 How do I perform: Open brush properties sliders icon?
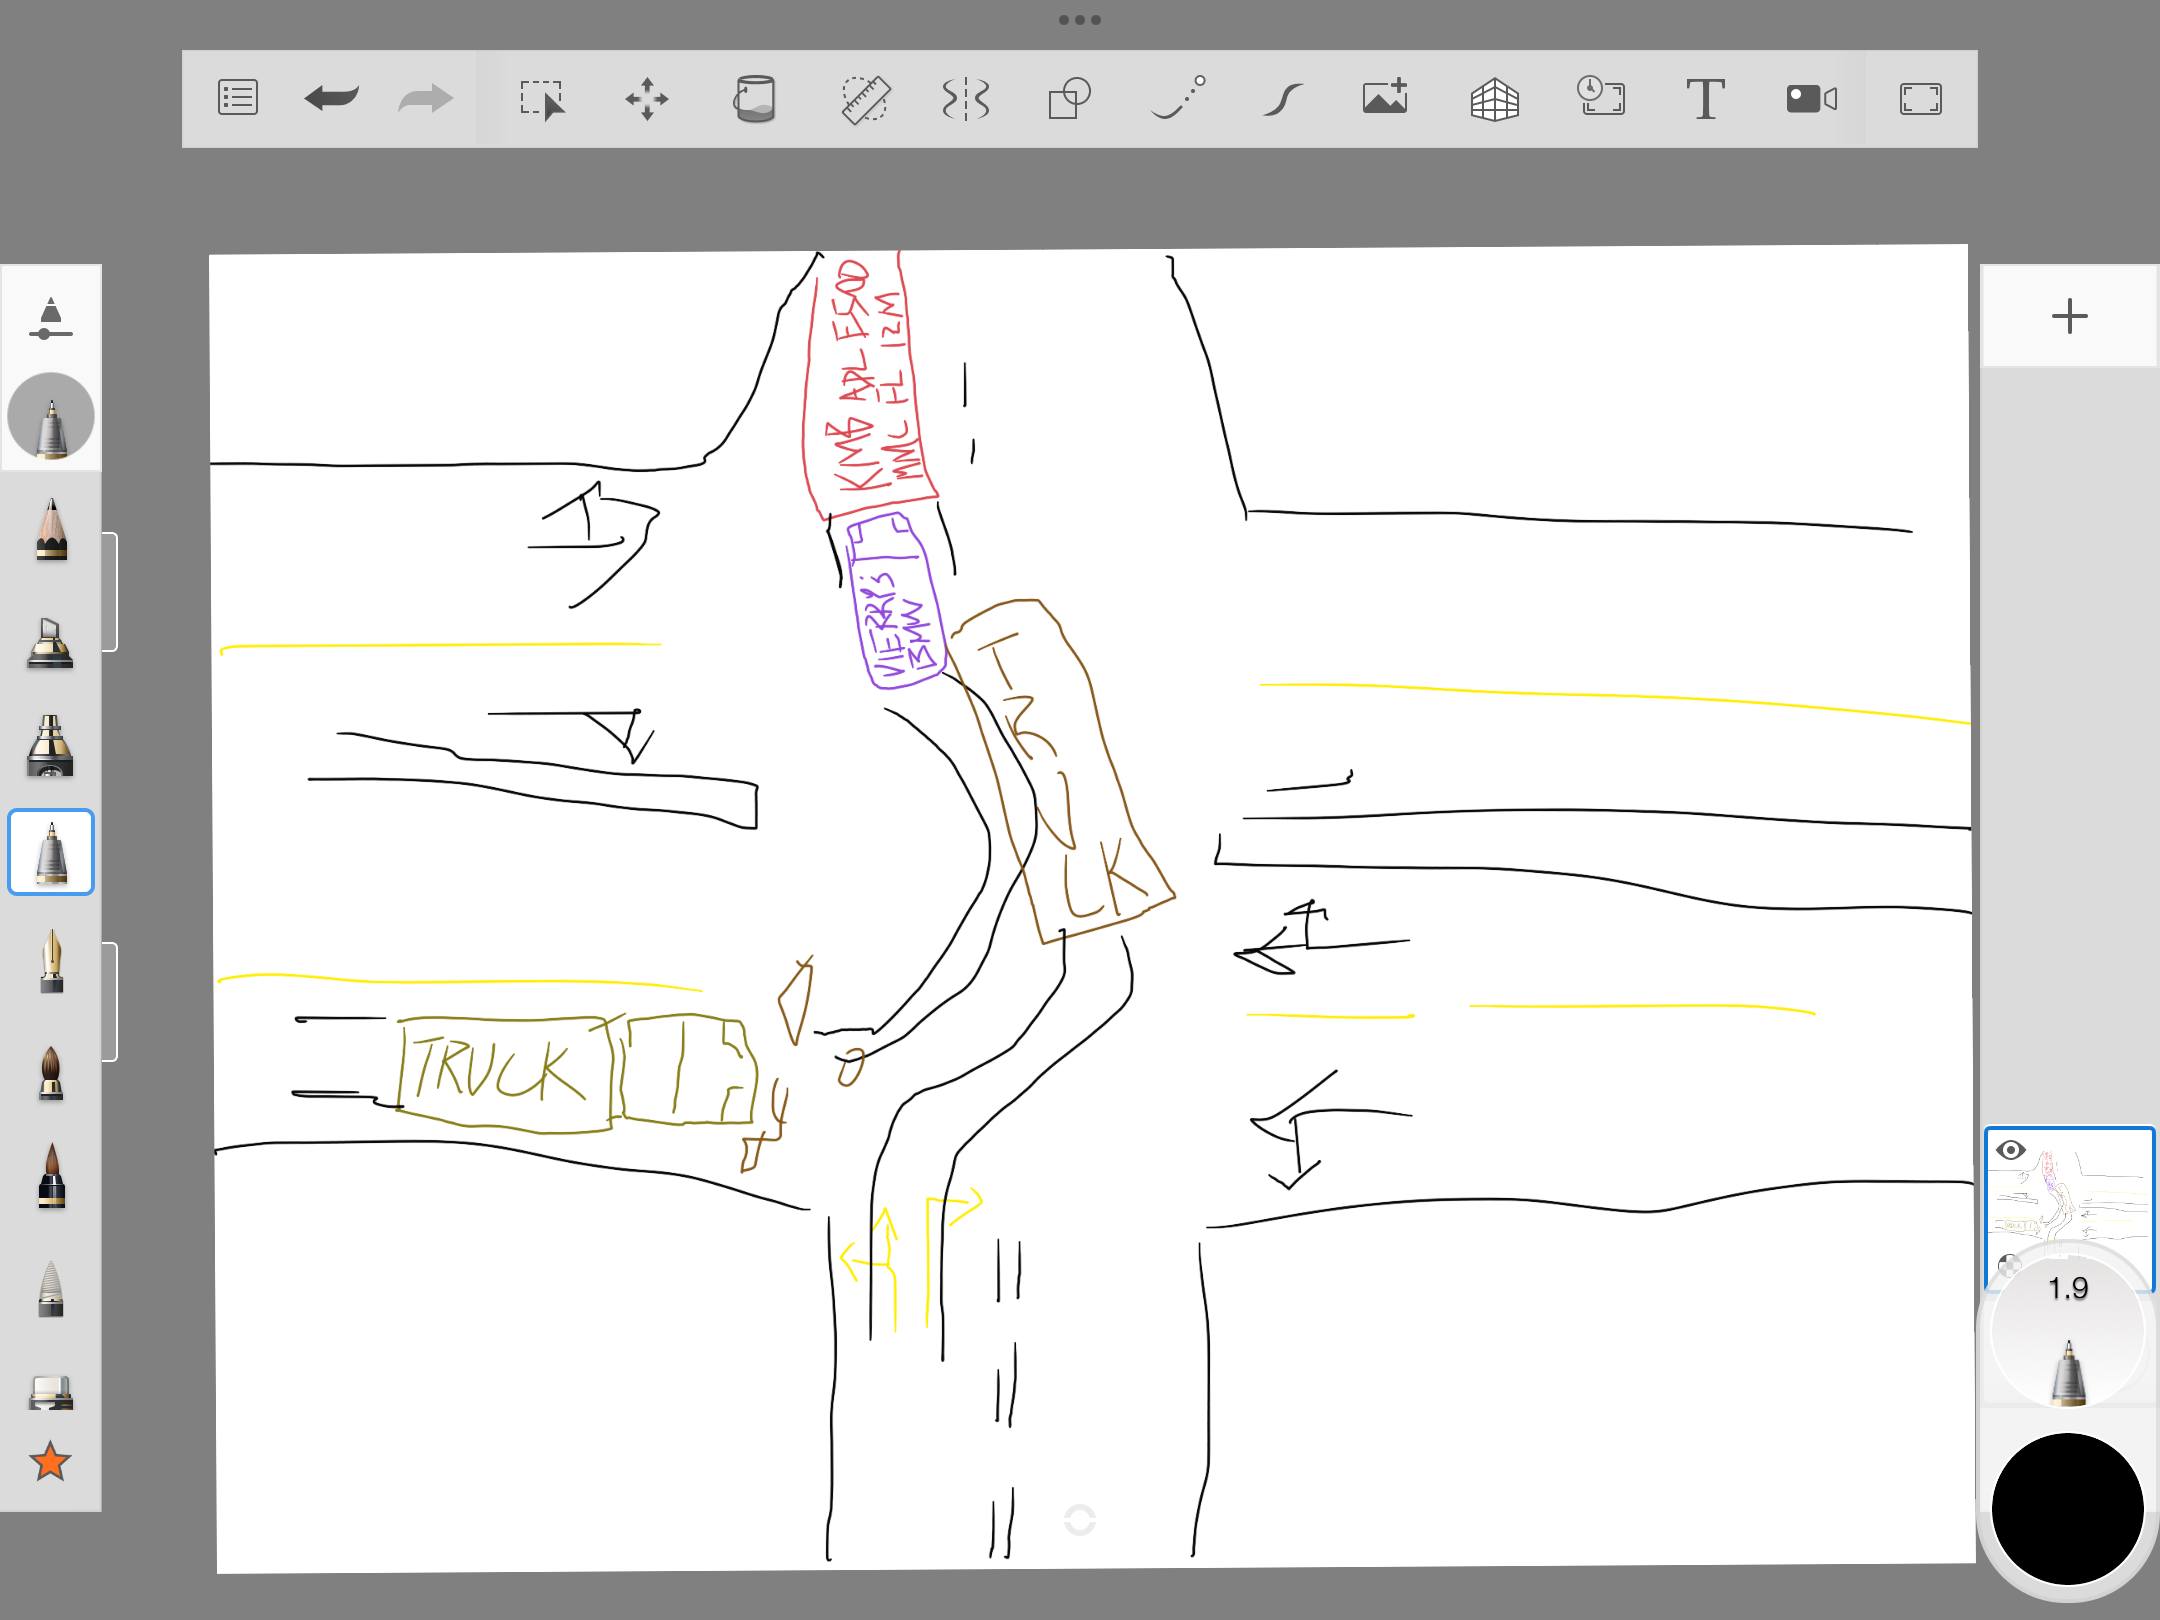click(50, 318)
